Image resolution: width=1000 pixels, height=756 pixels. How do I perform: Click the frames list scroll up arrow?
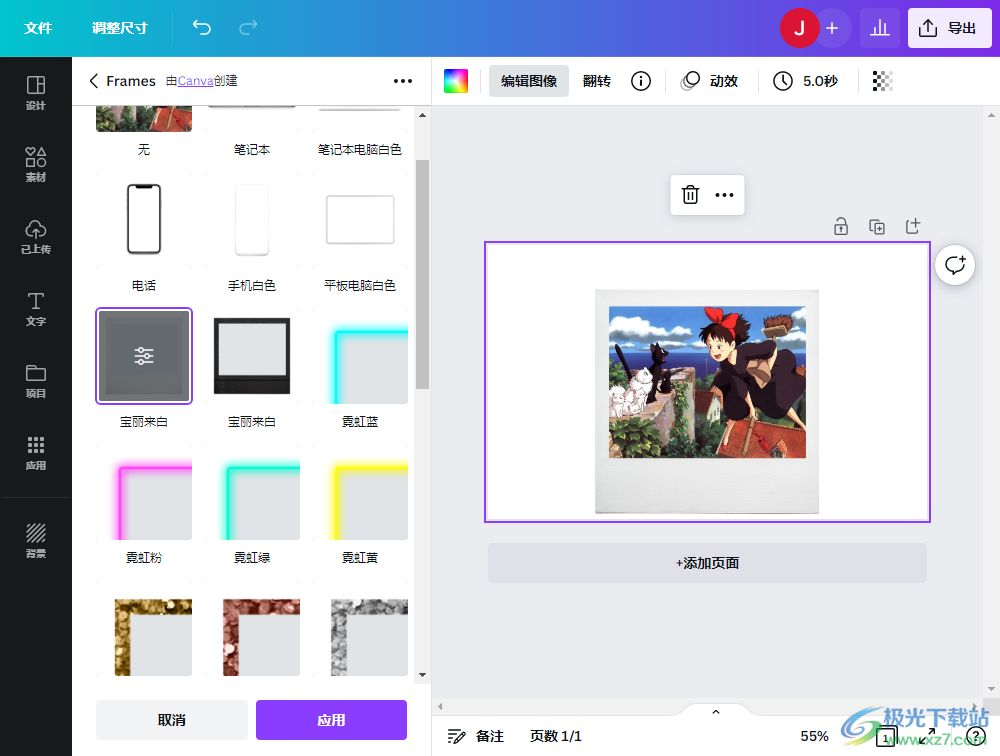[x=422, y=115]
